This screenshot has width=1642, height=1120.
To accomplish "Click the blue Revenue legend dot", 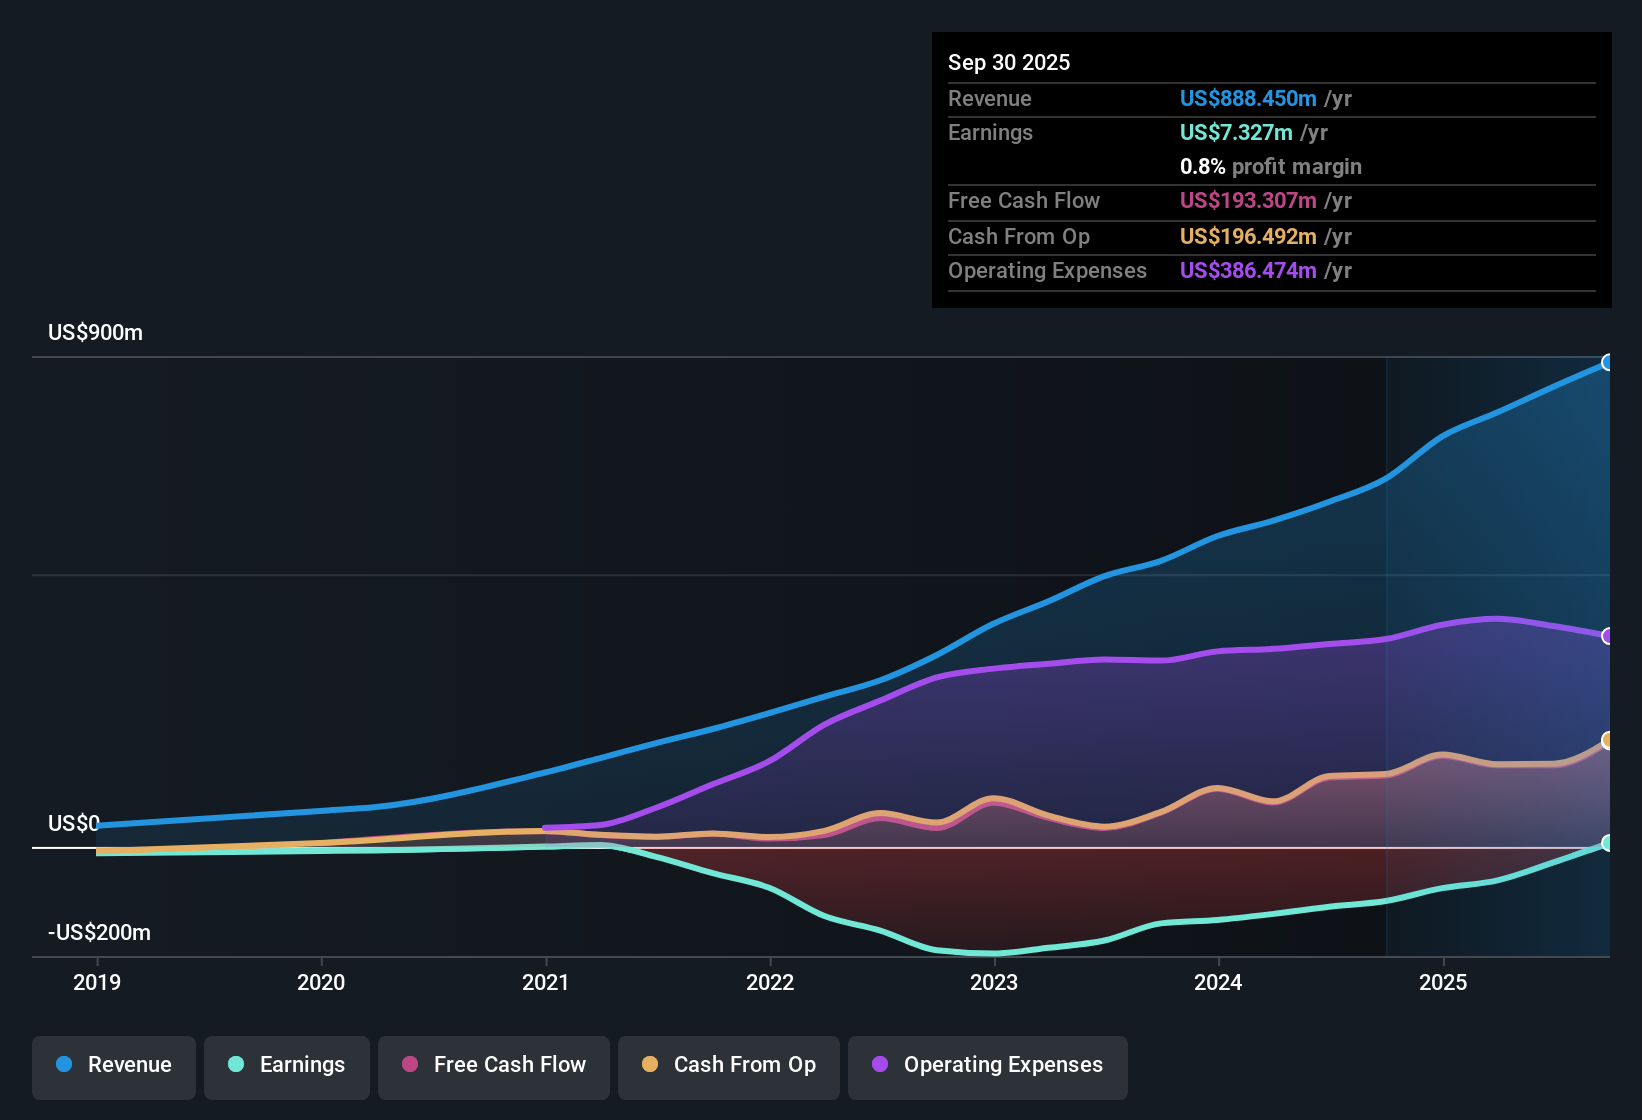I will [x=62, y=1065].
